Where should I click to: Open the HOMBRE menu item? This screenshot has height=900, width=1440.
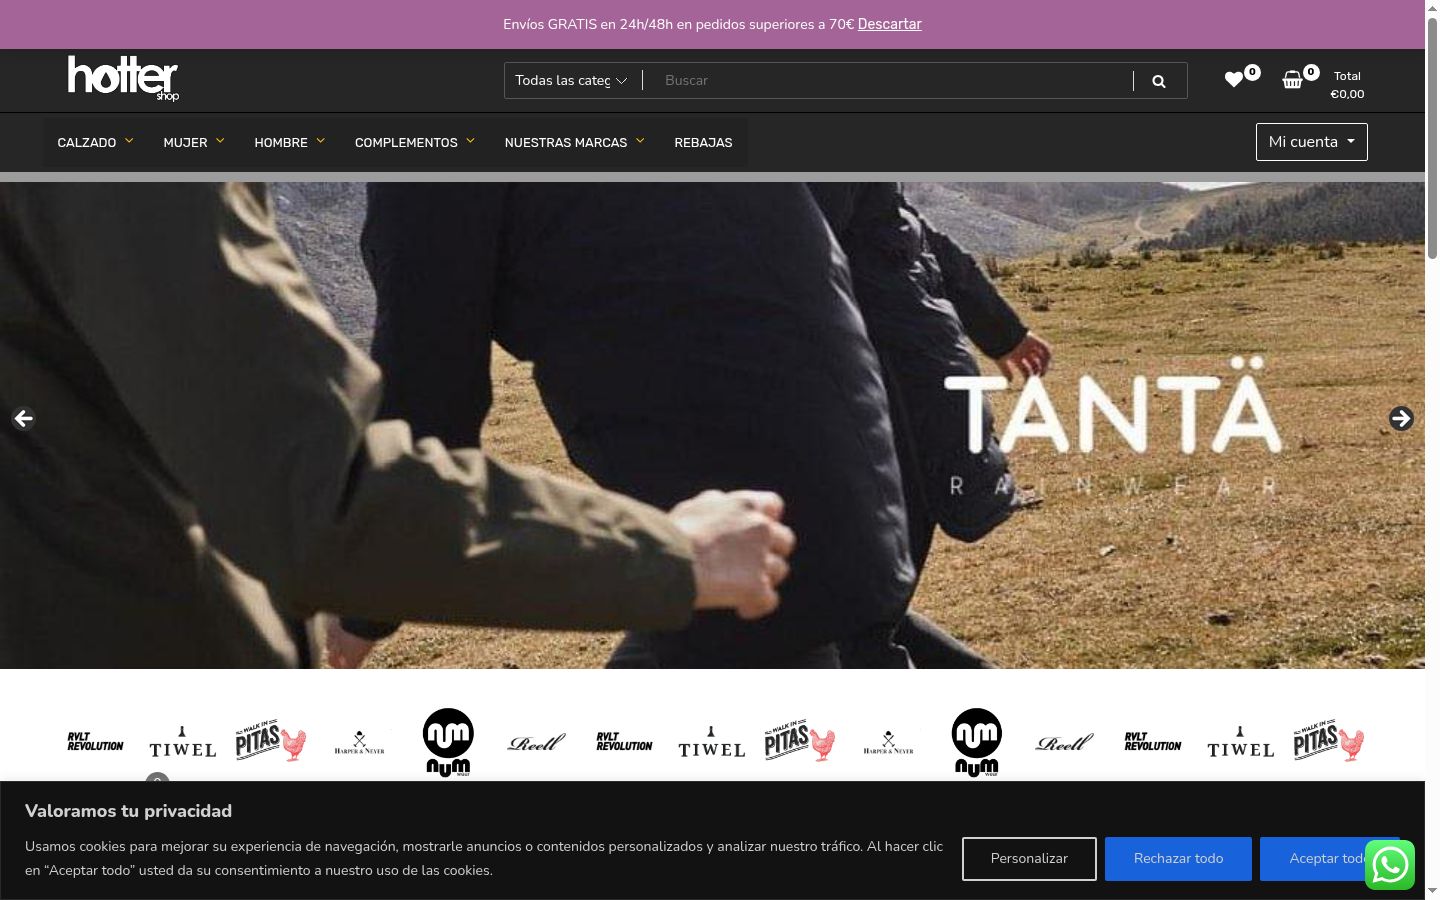[x=281, y=143]
